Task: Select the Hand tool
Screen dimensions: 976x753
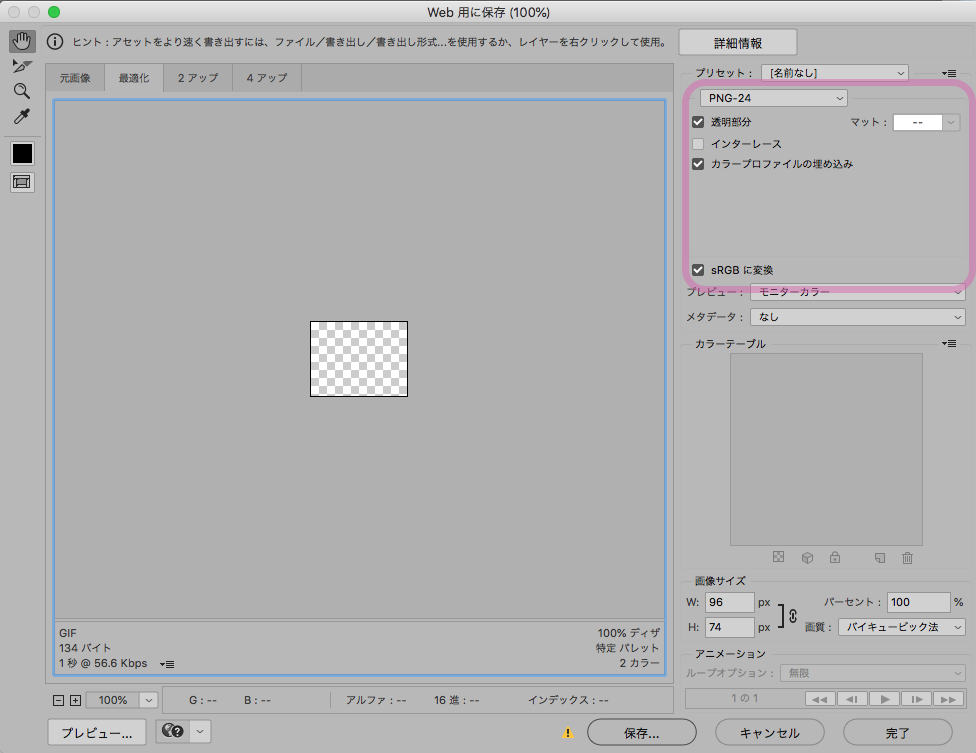Action: [x=22, y=42]
